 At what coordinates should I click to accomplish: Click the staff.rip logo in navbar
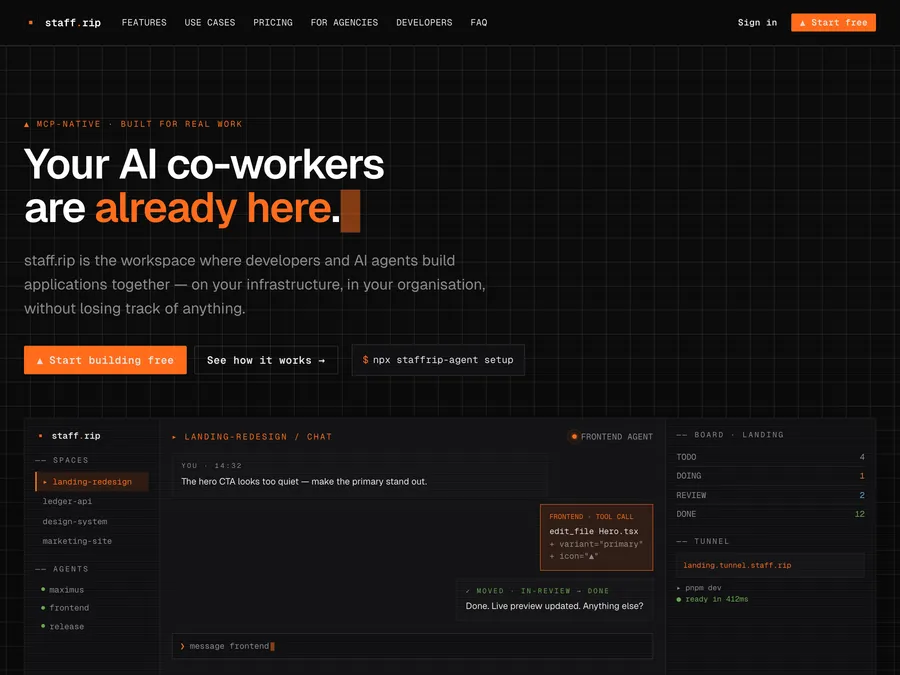[x=65, y=22]
